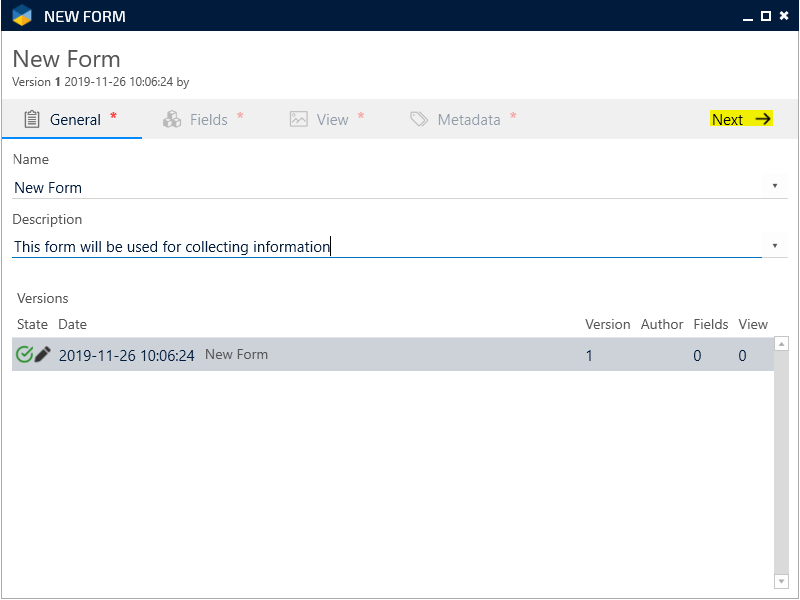Viewport: 800px width, 600px height.
Task: Click the green checkmark state icon
Action: [25, 354]
